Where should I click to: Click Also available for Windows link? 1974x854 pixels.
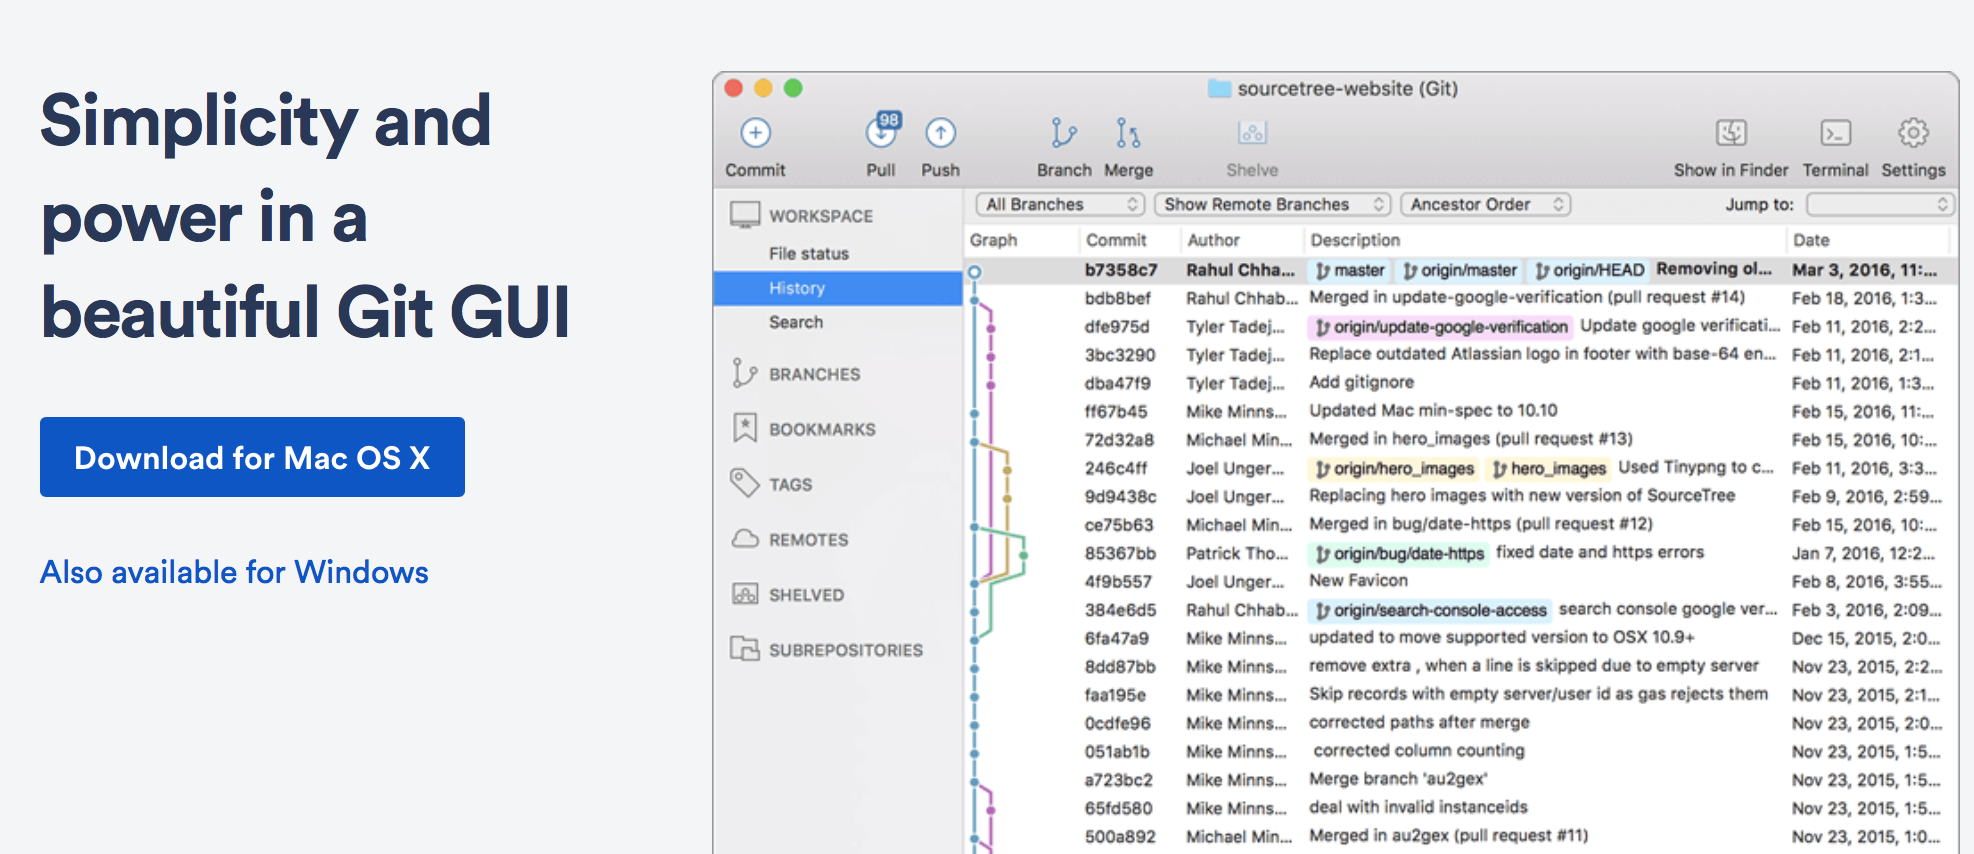pos(234,572)
